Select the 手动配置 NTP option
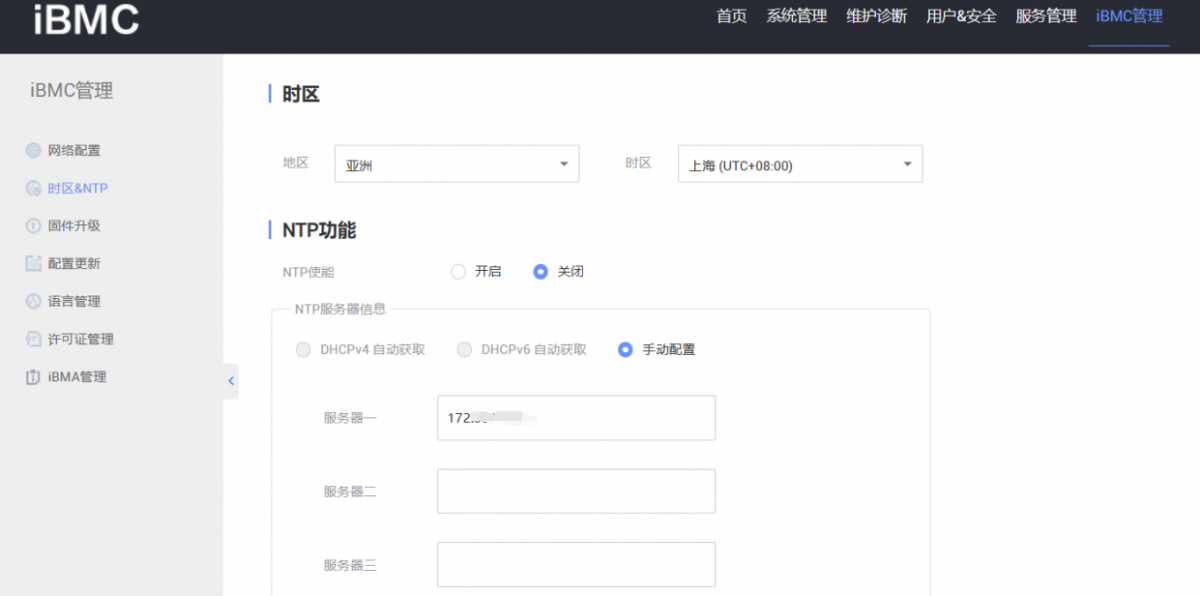 coord(625,350)
